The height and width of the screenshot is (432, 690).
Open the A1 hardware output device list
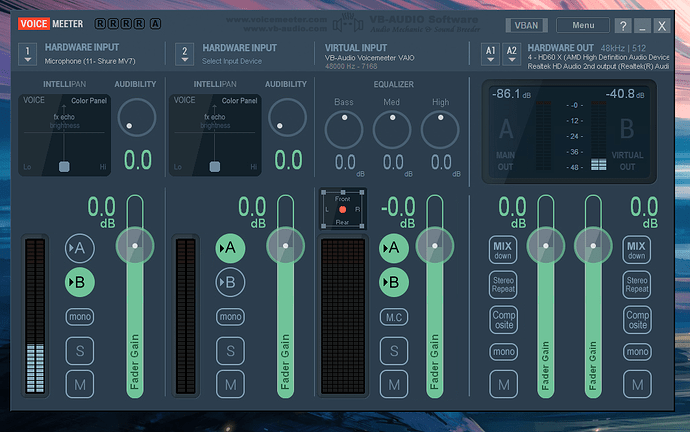pos(490,52)
